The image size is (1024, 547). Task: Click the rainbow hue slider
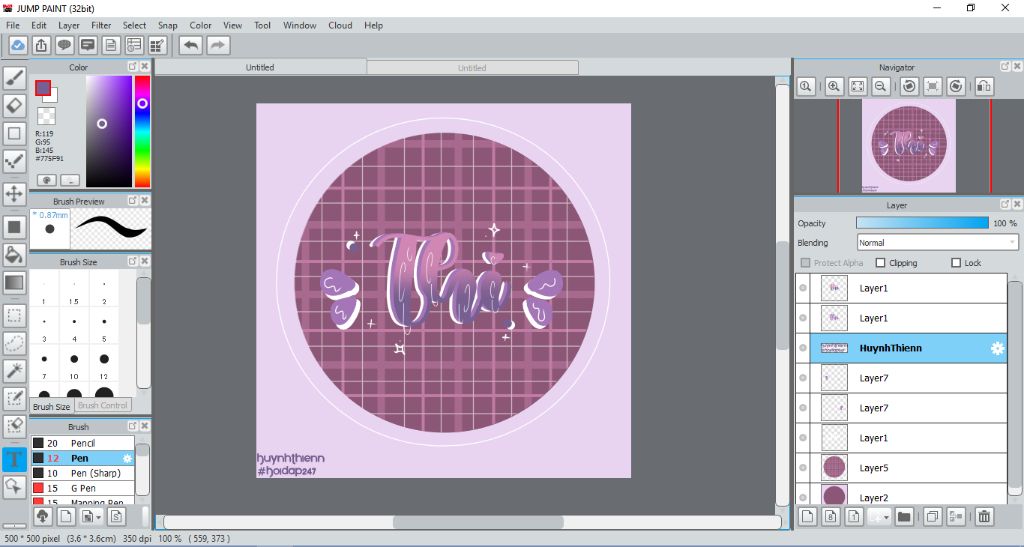click(x=142, y=131)
